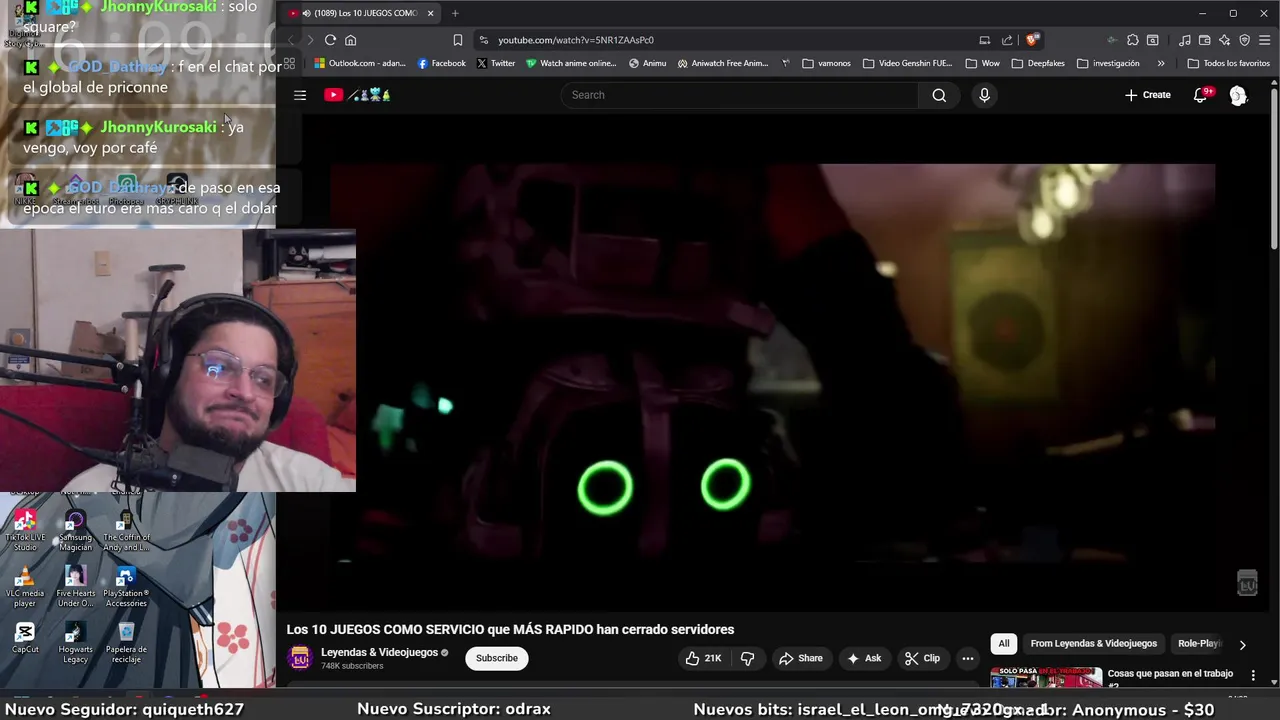Viewport: 1280px width, 720px height.
Task: Show more video actions via three dots
Action: pos(967,658)
